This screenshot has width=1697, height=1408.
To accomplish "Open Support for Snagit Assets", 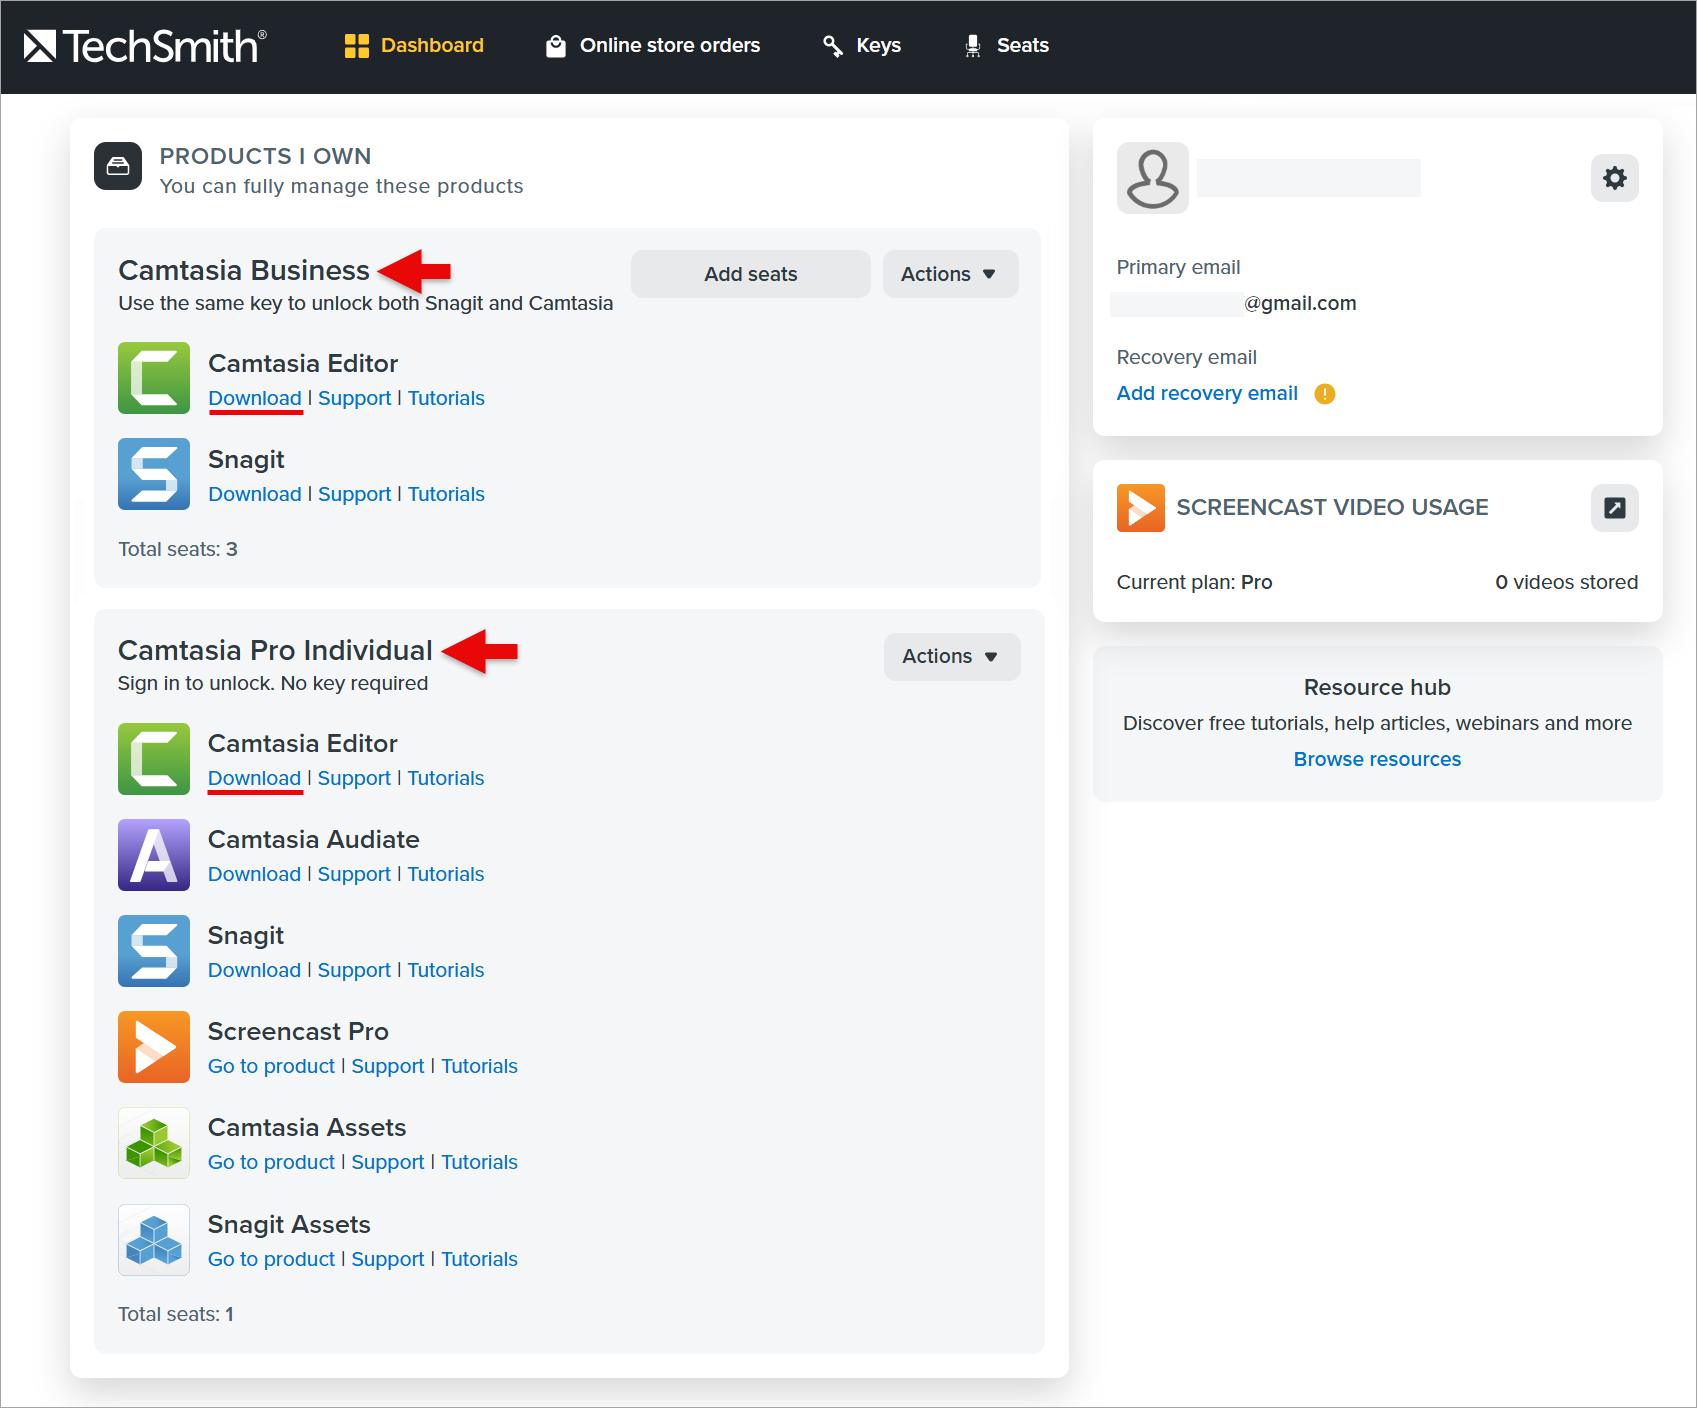I will [x=388, y=1260].
